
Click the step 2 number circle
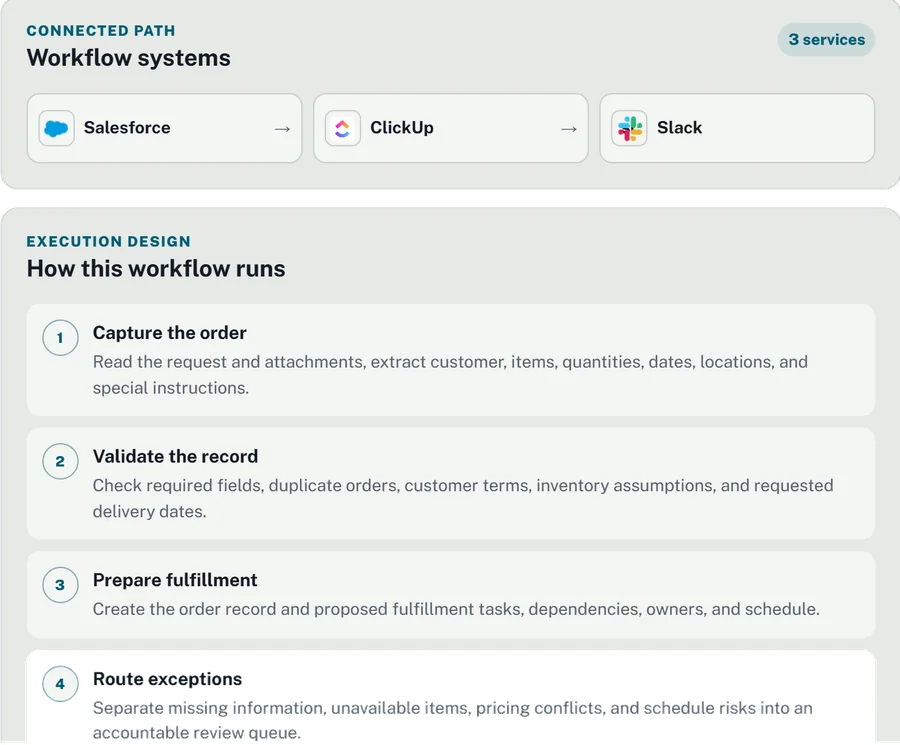60,461
